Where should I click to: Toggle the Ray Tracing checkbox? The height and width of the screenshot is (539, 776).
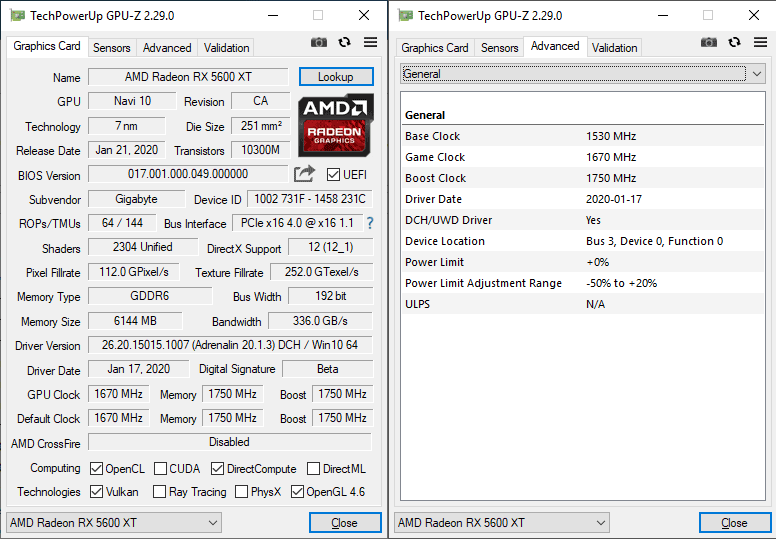[159, 491]
